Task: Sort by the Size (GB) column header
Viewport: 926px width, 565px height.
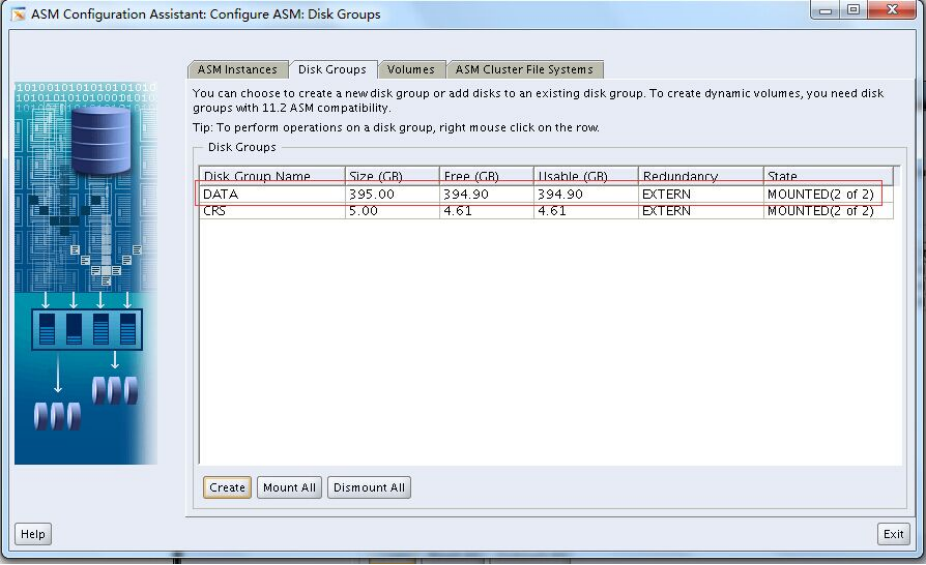Action: [392, 175]
